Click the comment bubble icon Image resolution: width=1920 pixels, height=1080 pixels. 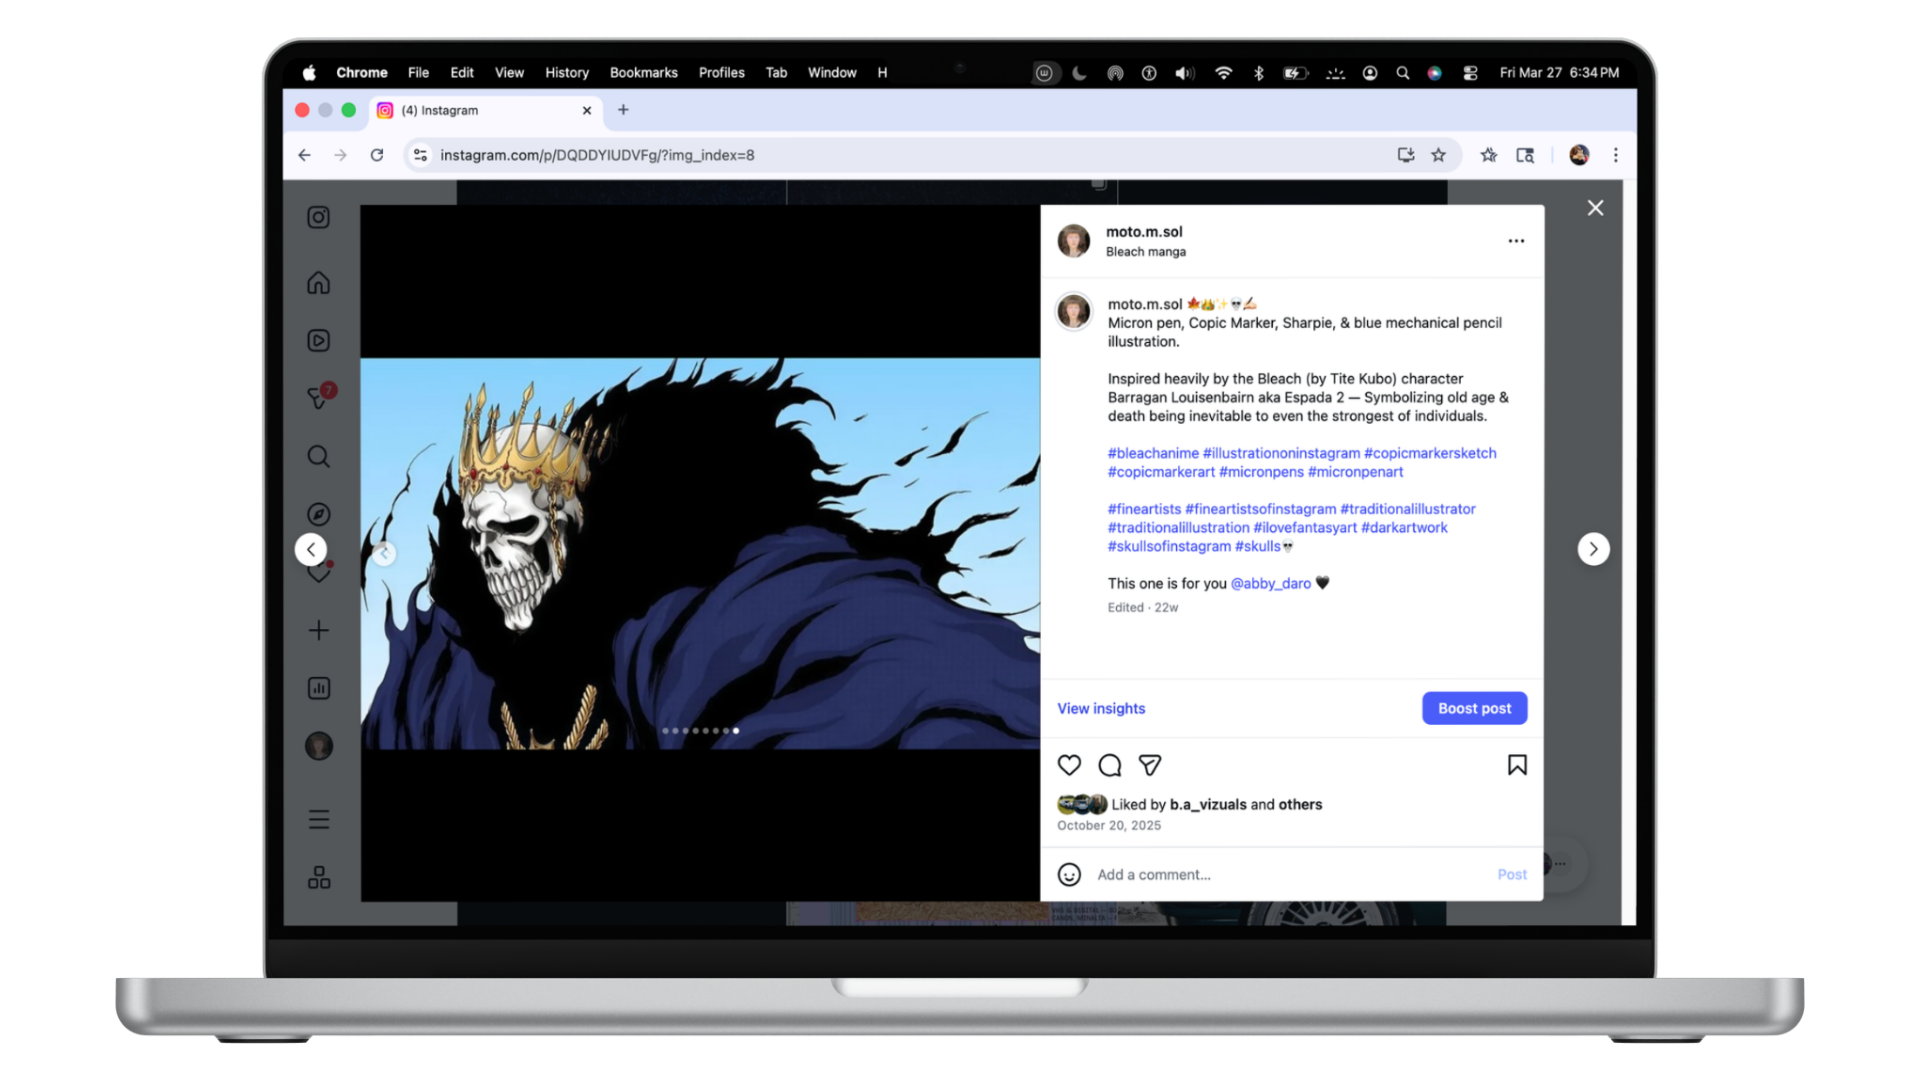click(1110, 765)
